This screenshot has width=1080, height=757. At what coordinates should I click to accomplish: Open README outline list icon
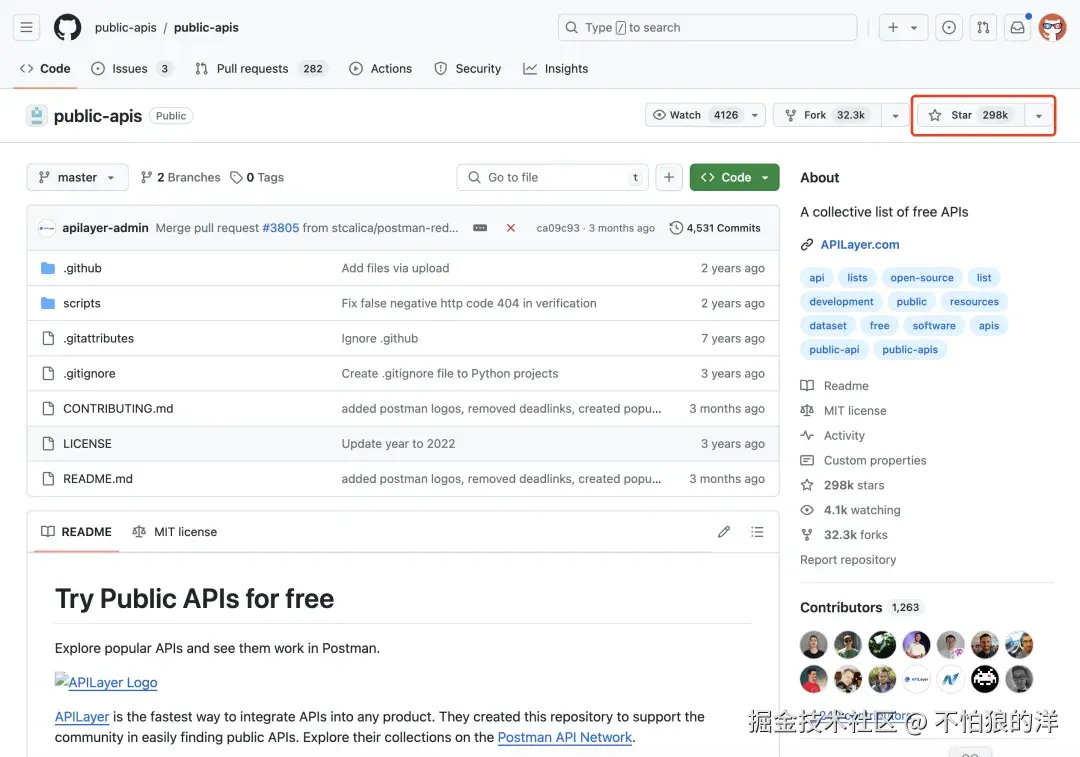pyautogui.click(x=757, y=532)
